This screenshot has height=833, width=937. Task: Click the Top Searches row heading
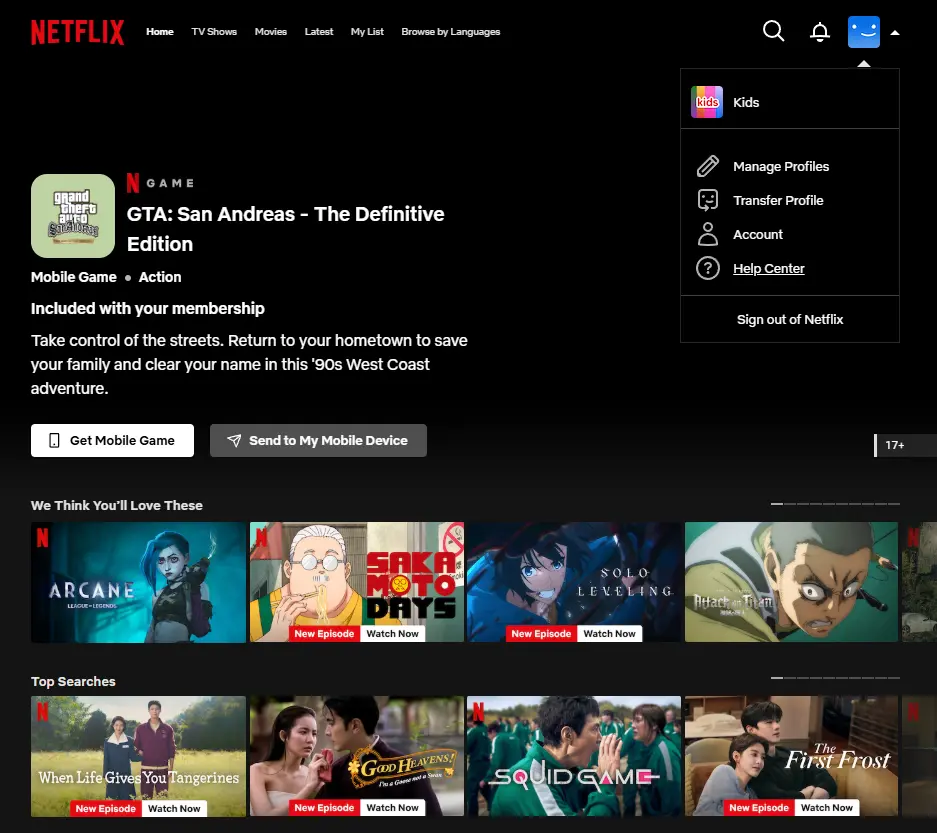[73, 682]
